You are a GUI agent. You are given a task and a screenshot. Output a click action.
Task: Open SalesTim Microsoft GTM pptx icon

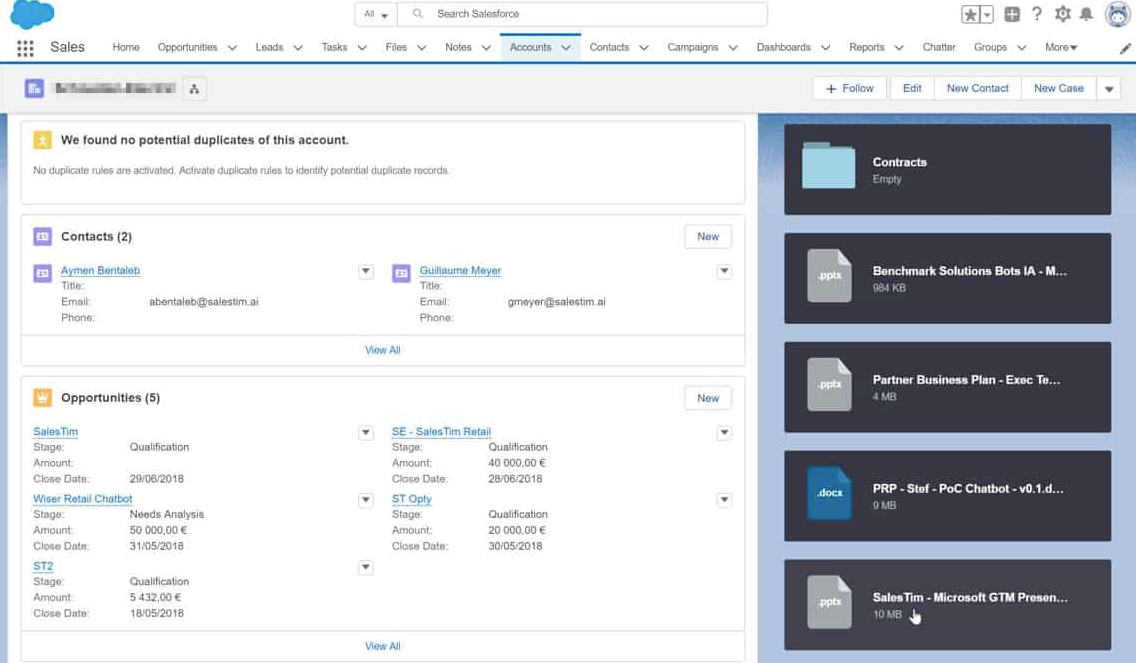coord(830,601)
